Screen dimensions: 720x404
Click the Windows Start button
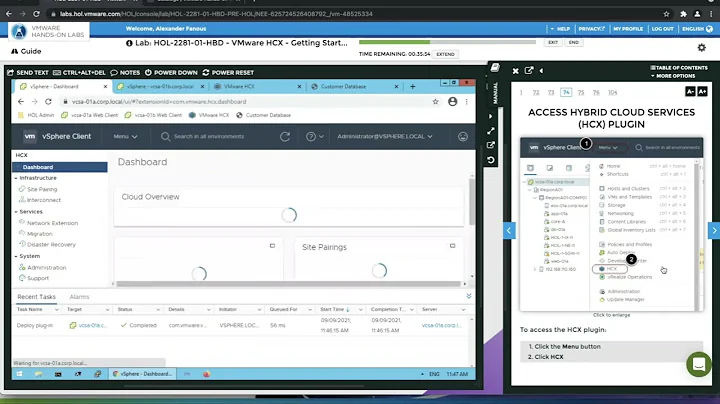pos(19,374)
